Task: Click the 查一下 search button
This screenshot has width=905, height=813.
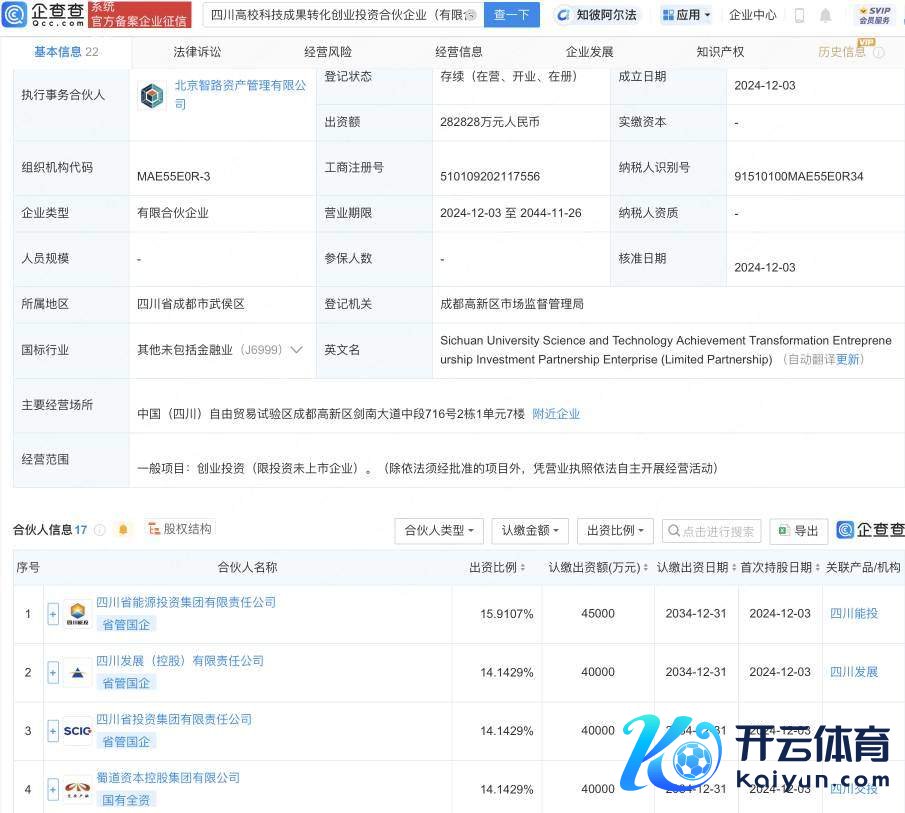Action: pos(511,15)
